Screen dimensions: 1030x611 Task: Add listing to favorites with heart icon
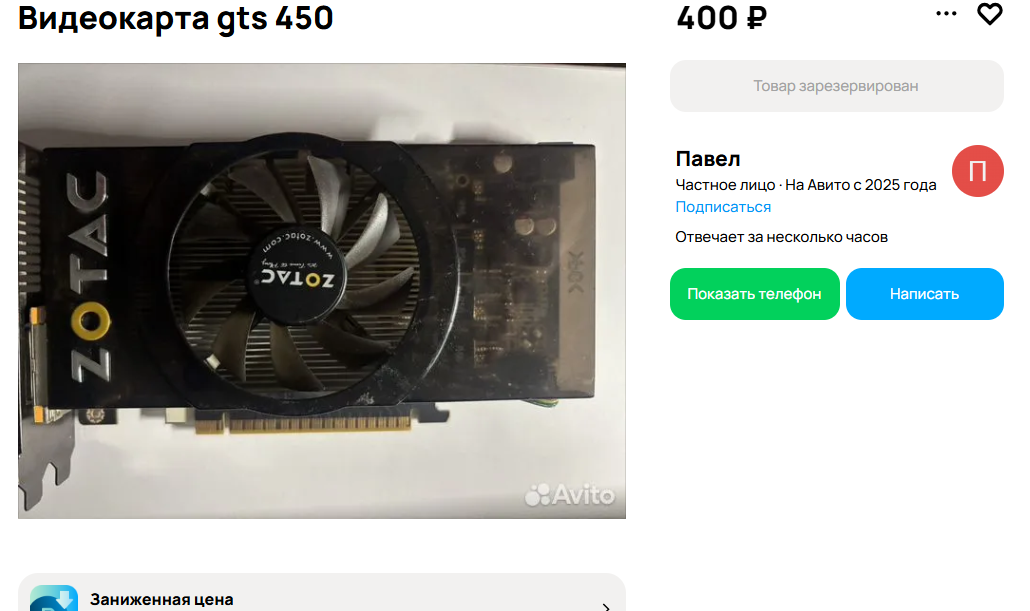tap(989, 14)
